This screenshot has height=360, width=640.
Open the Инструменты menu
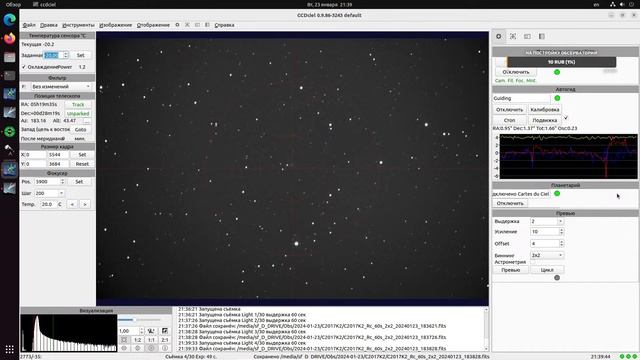tap(78, 25)
